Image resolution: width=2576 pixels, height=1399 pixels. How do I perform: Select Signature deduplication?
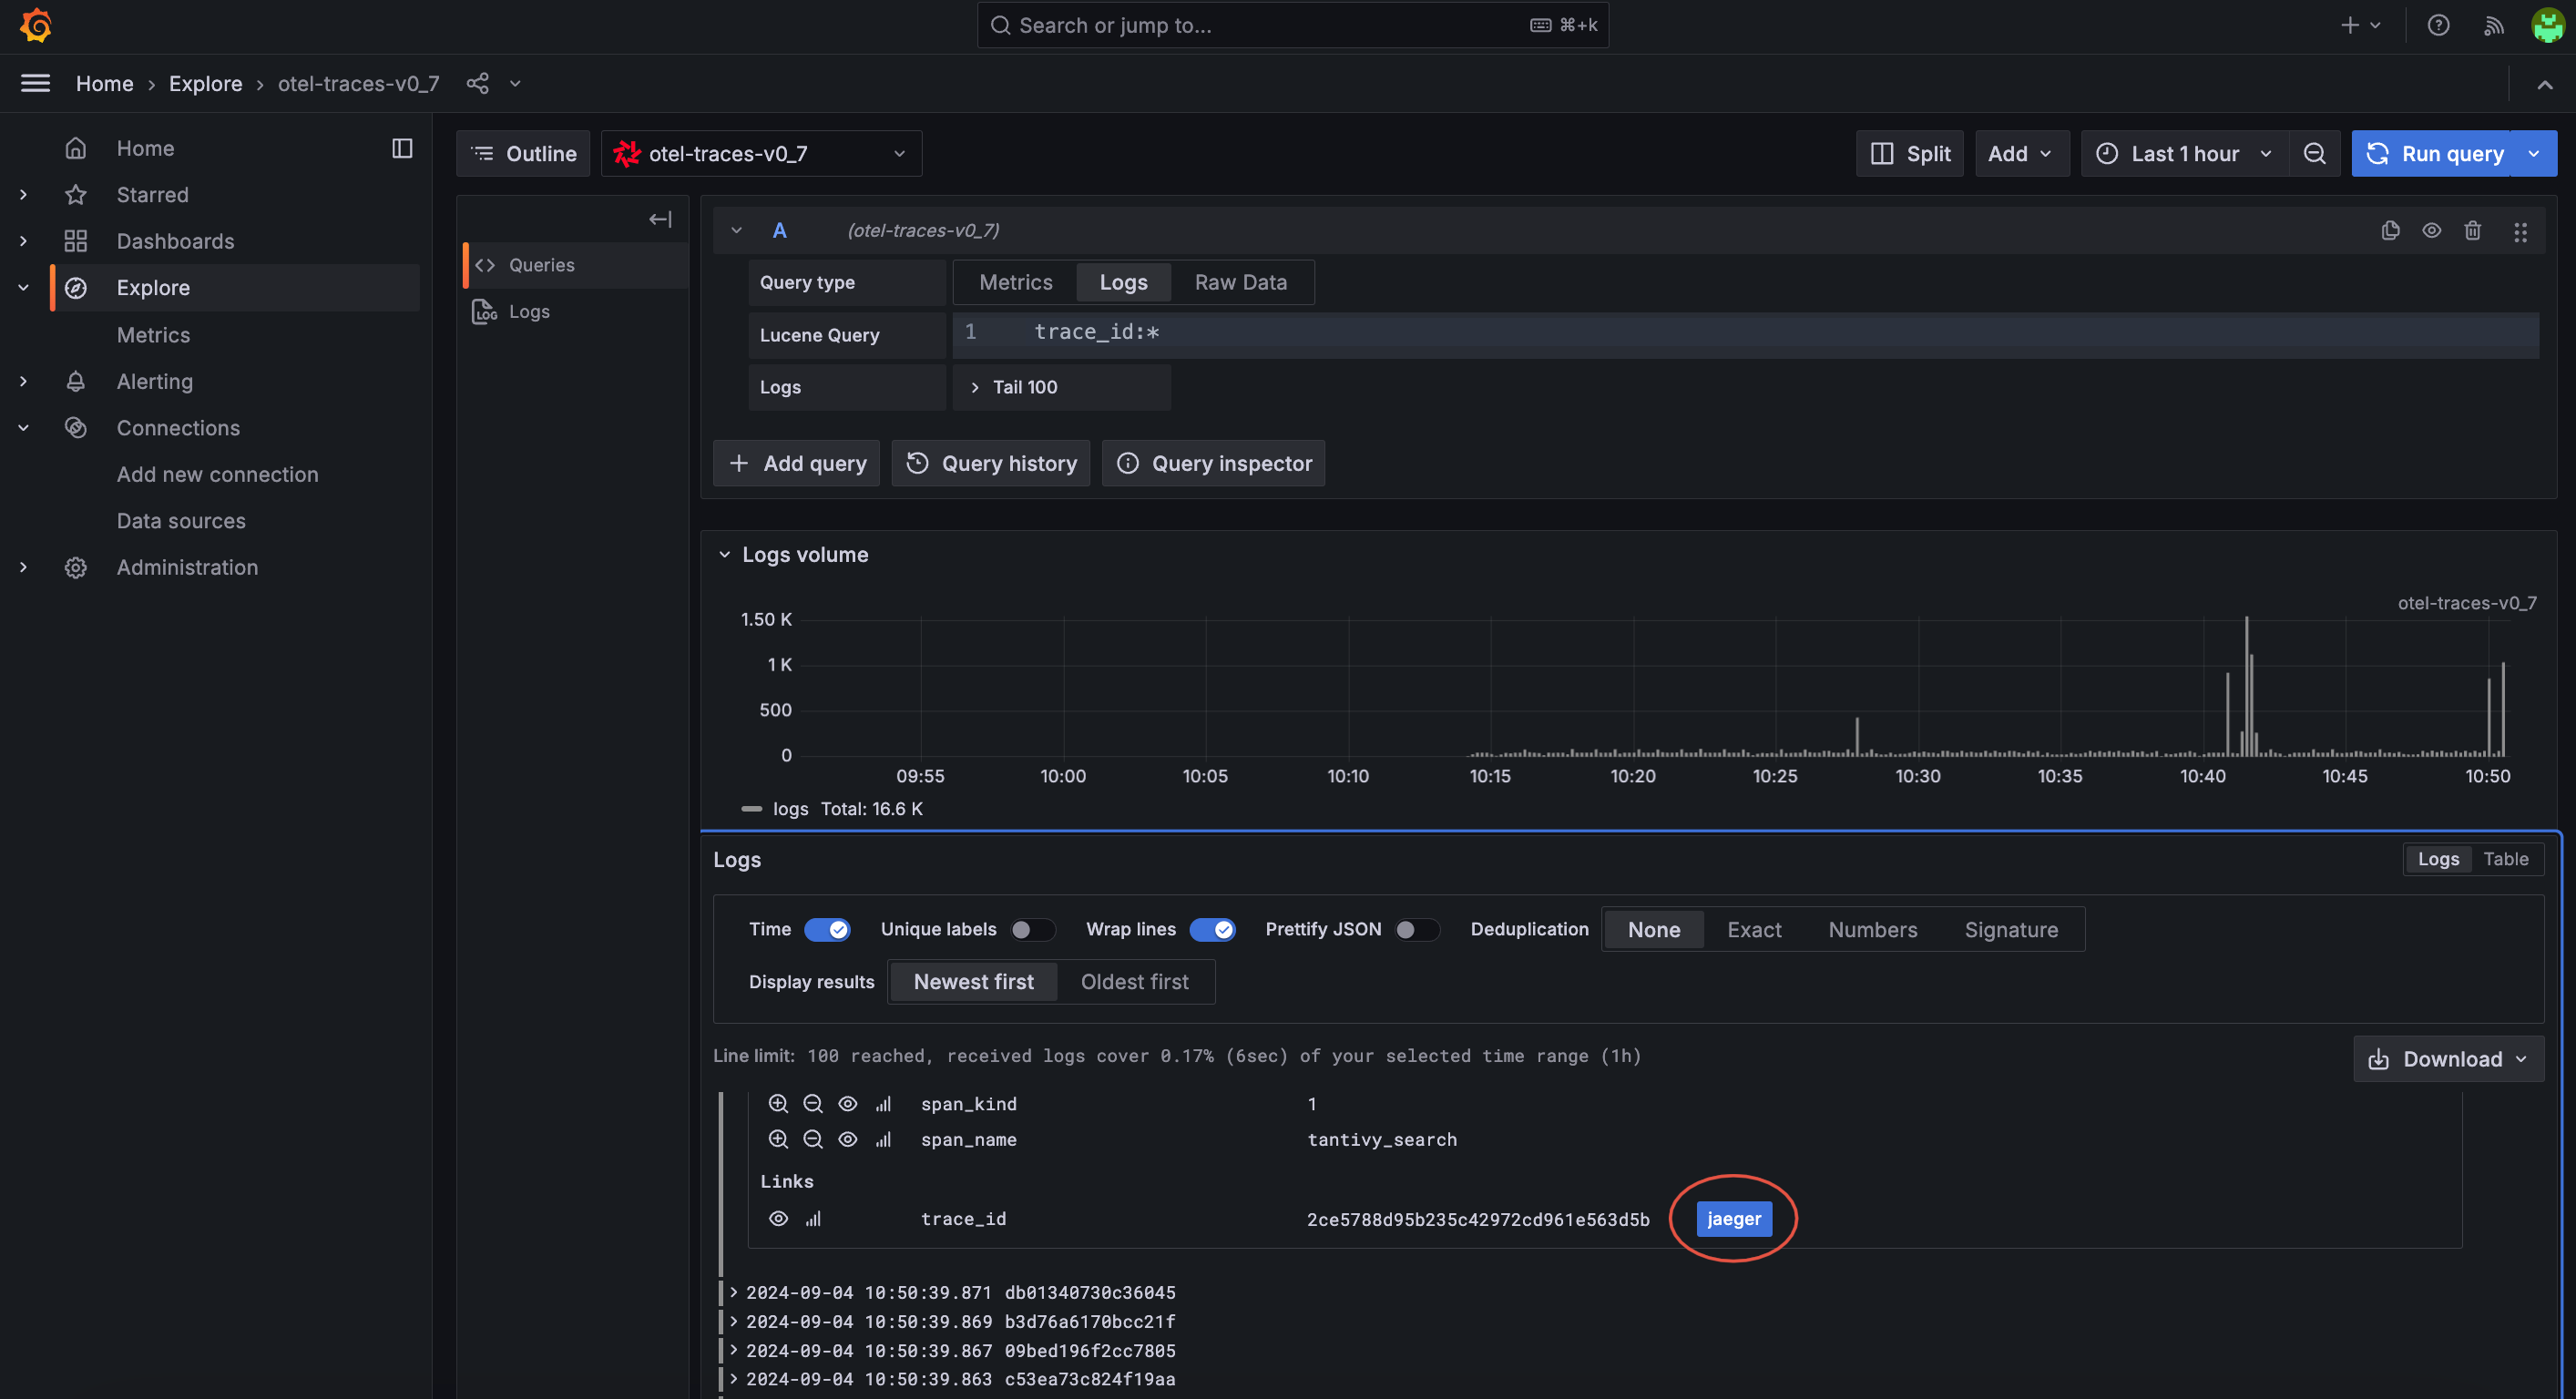point(2011,930)
